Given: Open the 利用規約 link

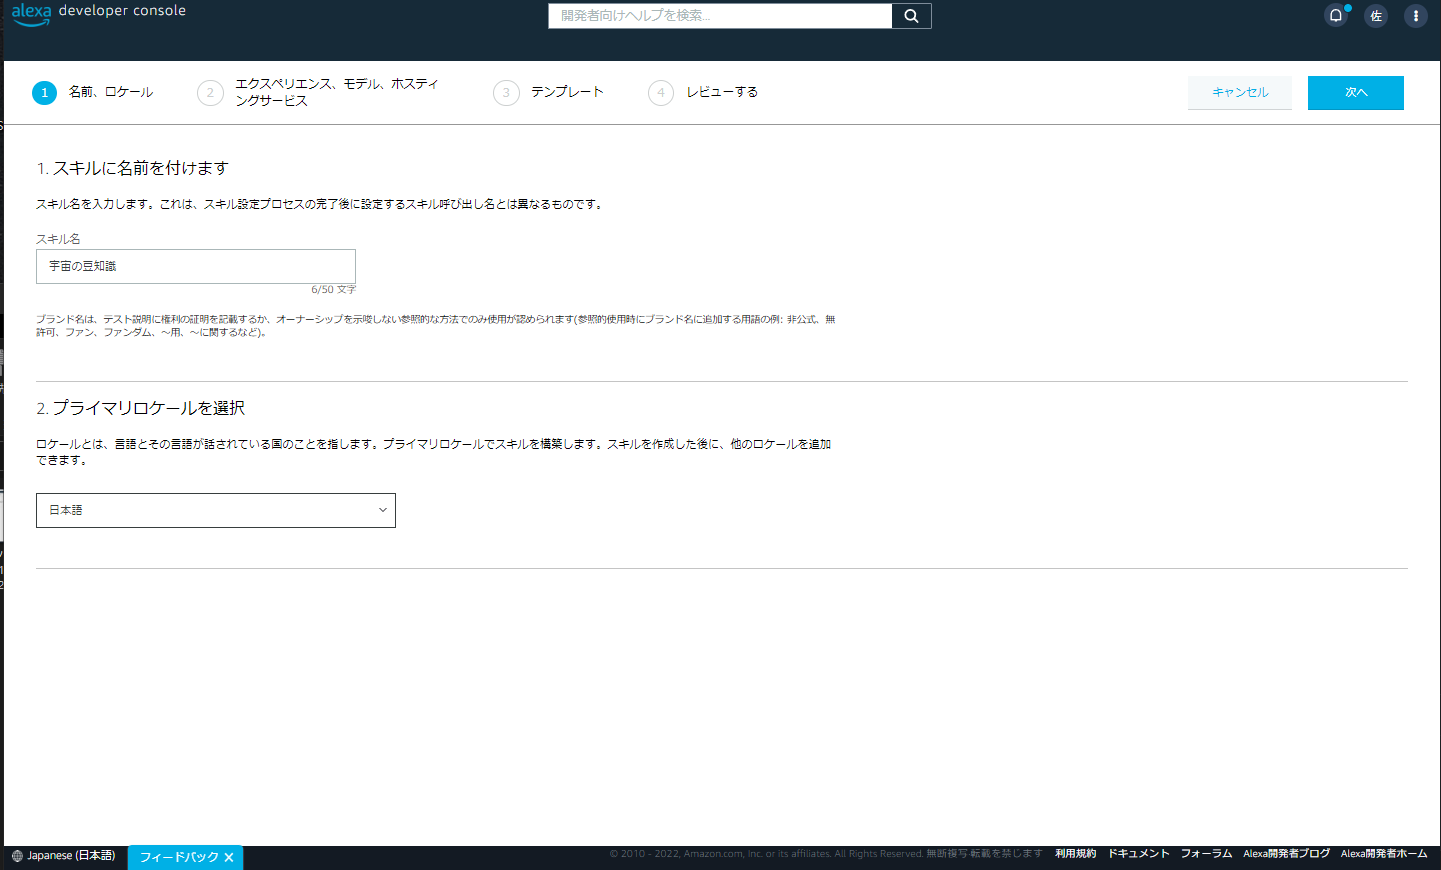Looking at the screenshot, I should (1074, 853).
